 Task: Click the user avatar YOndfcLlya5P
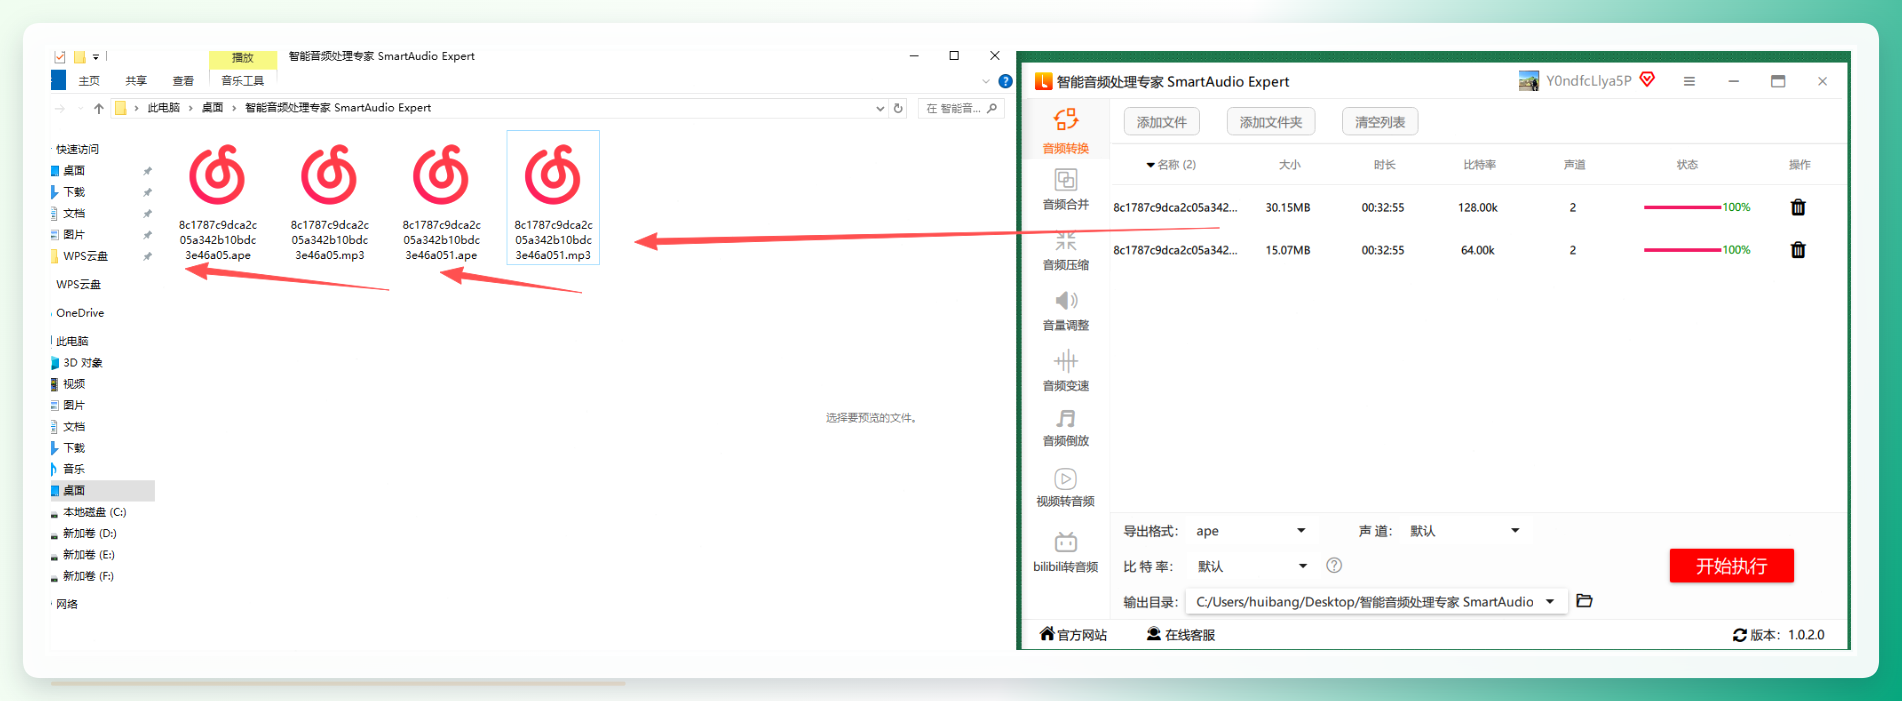click(x=1528, y=81)
